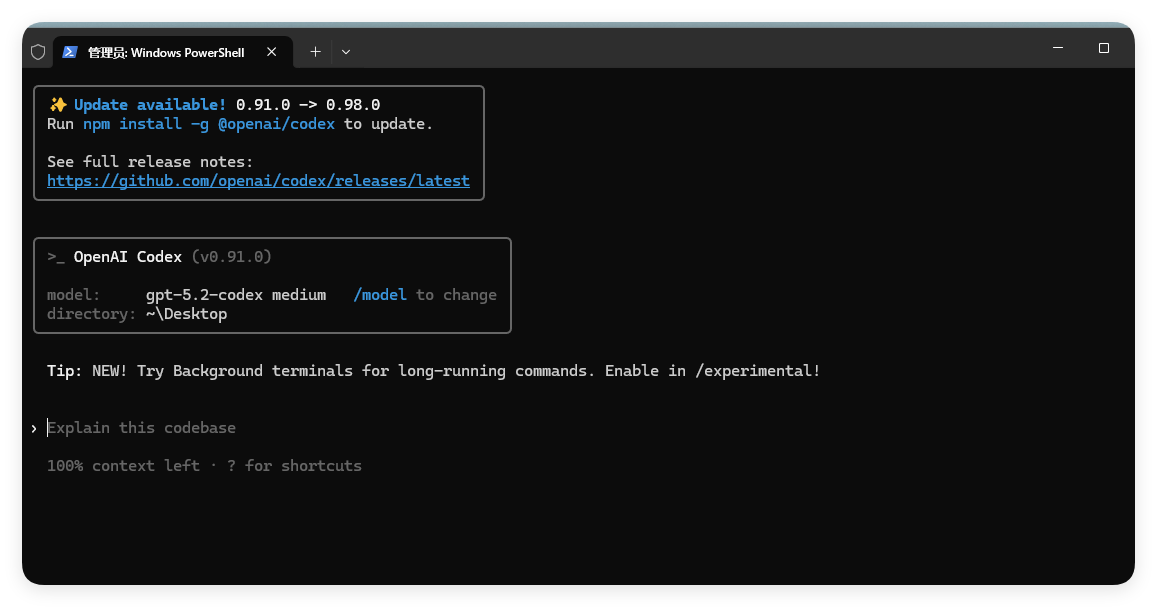Image resolution: width=1157 pixels, height=607 pixels.
Task: Click the administrator shield icon in title bar
Action: click(x=38, y=52)
